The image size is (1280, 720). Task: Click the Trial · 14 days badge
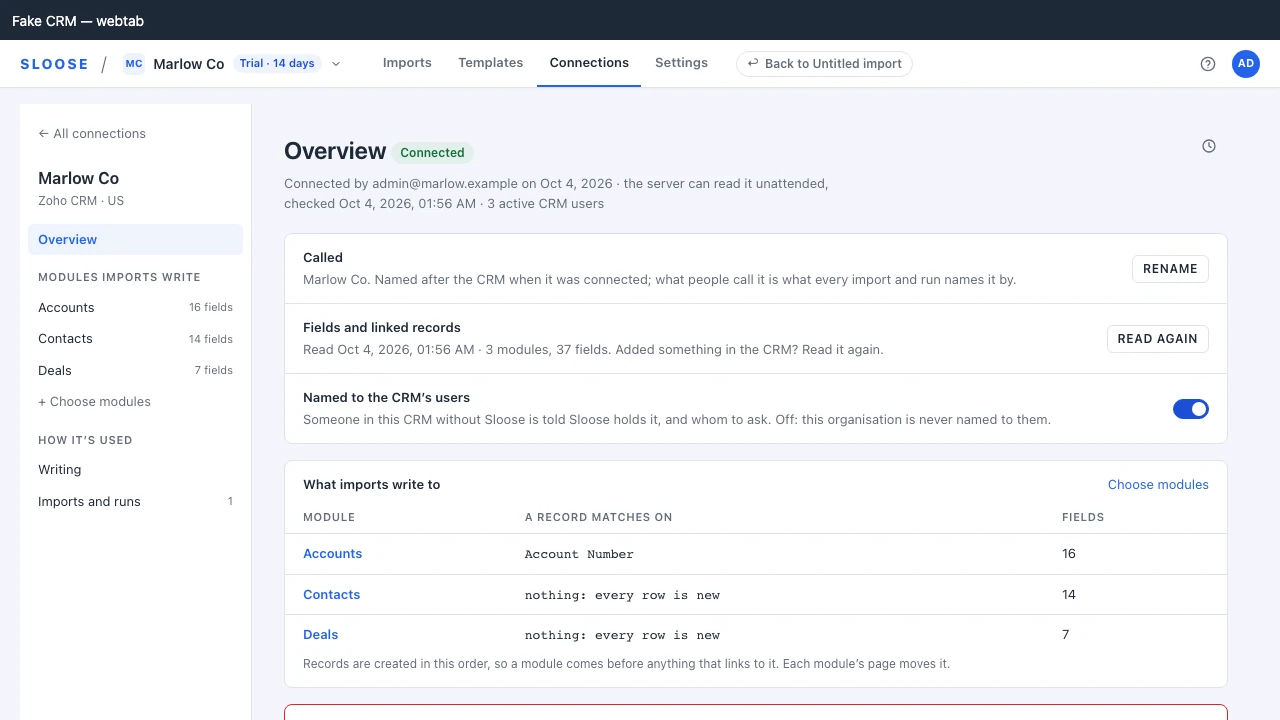tap(277, 64)
